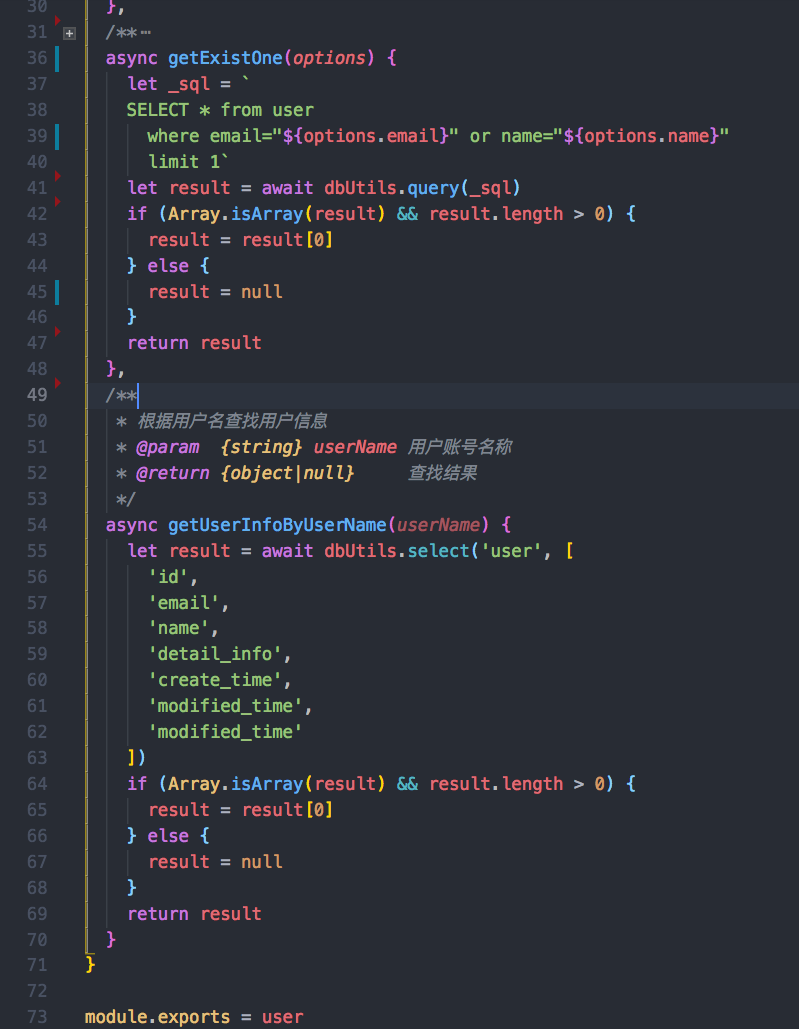Viewport: 799px width, 1029px height.
Task: Click the comment text 查找结果
Action: [x=442, y=473]
